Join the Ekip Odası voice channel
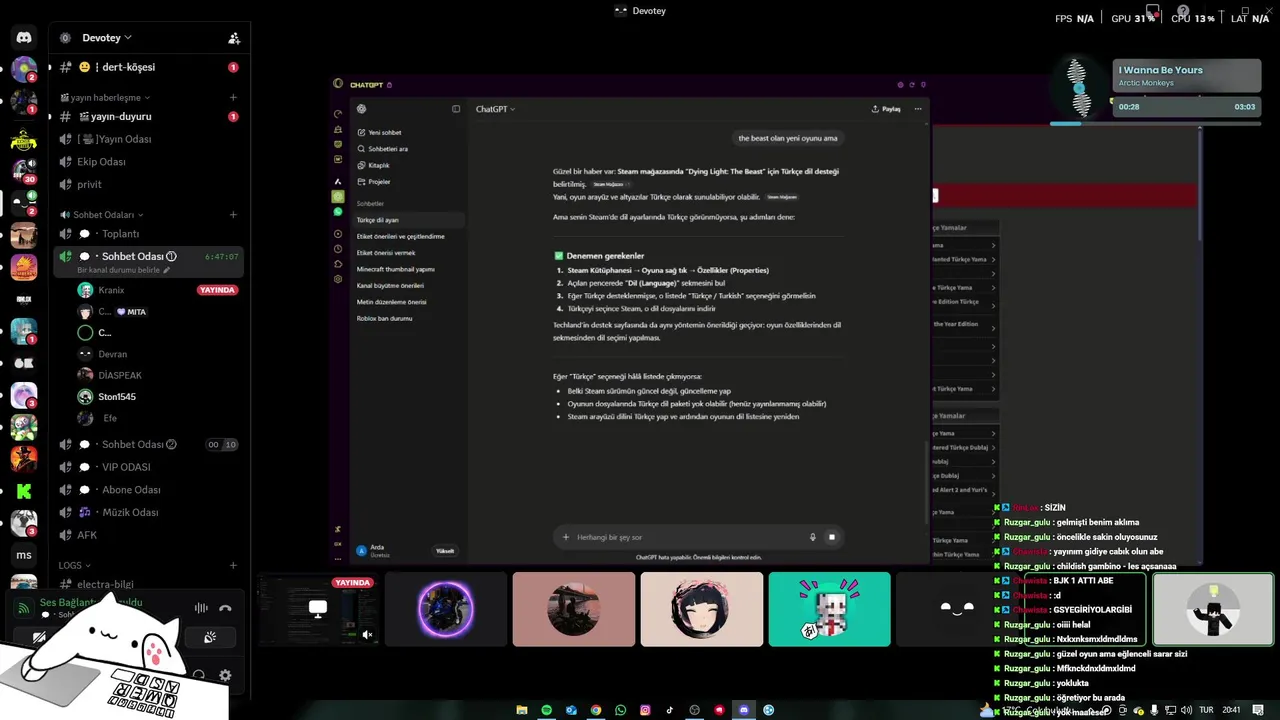Screen dimensions: 1280x720 click(149, 162)
